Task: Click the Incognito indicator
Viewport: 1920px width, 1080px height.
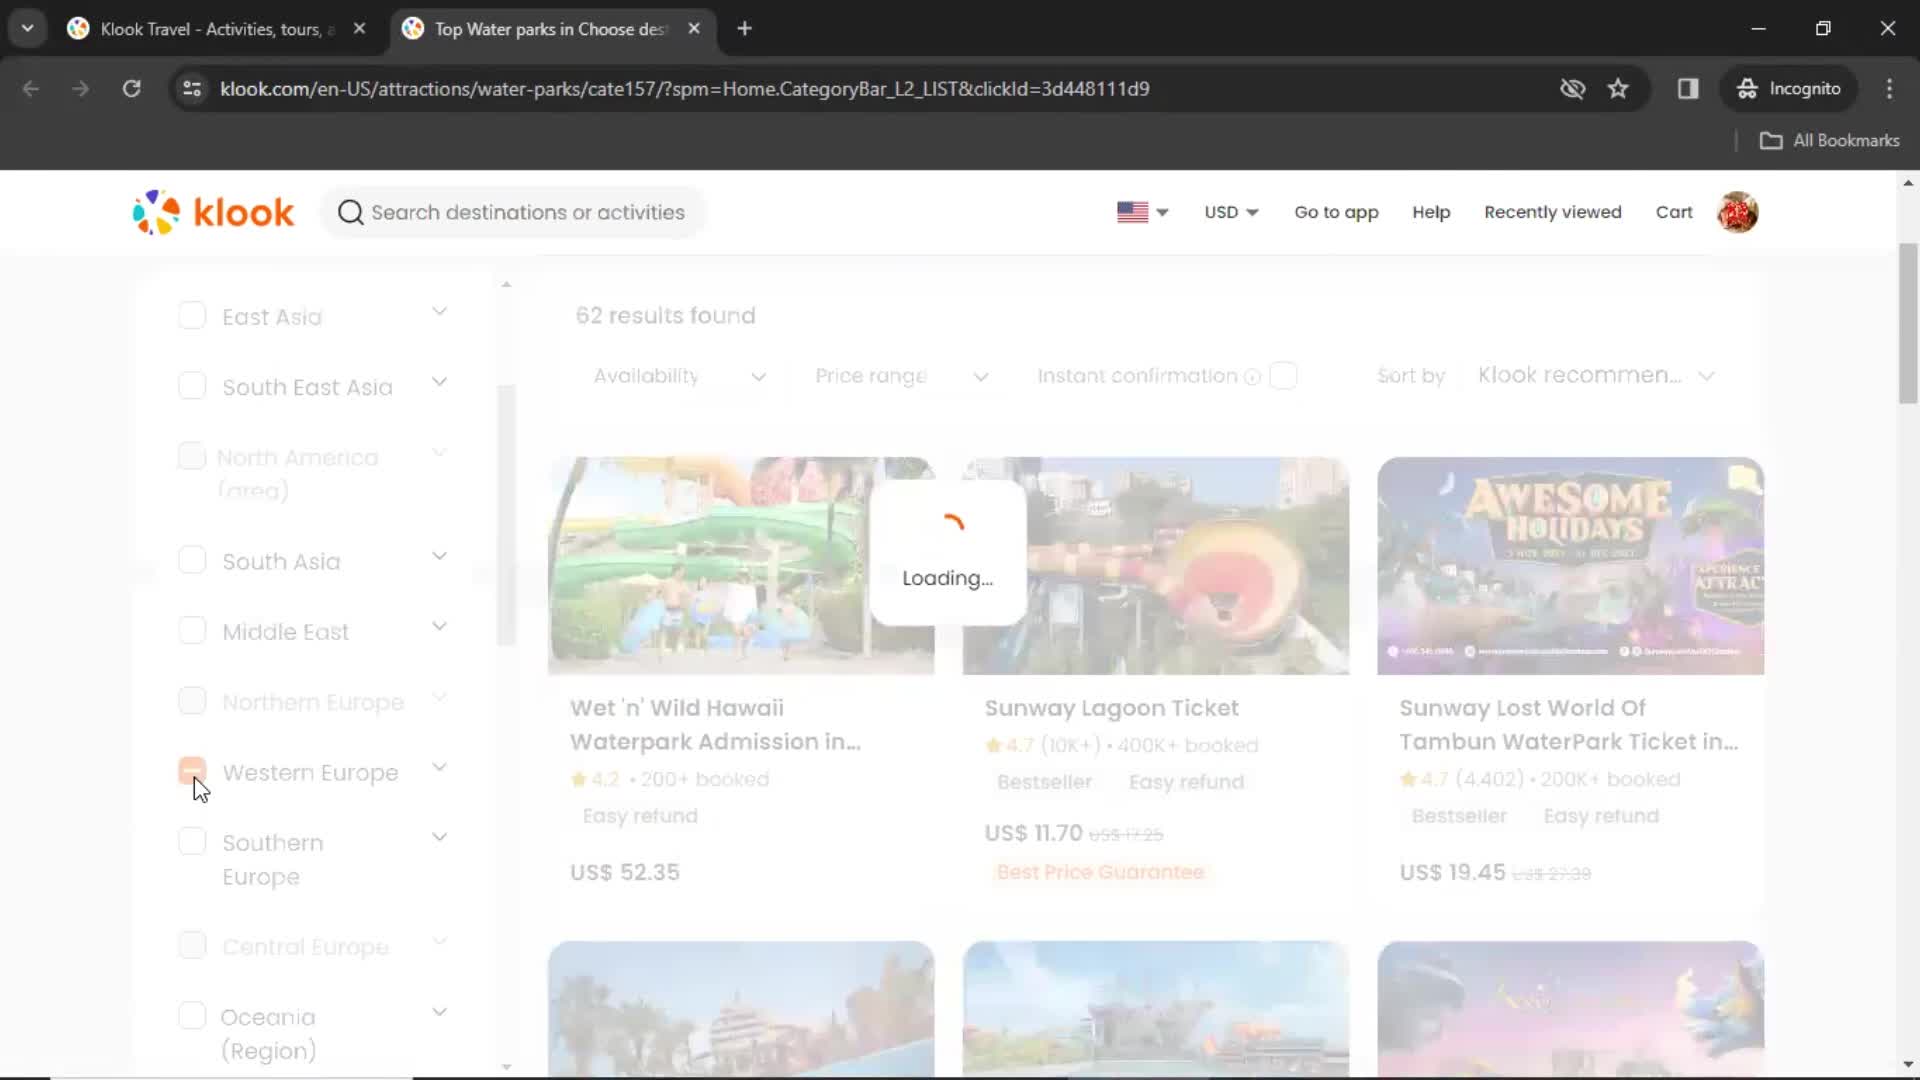Action: 1788,88
